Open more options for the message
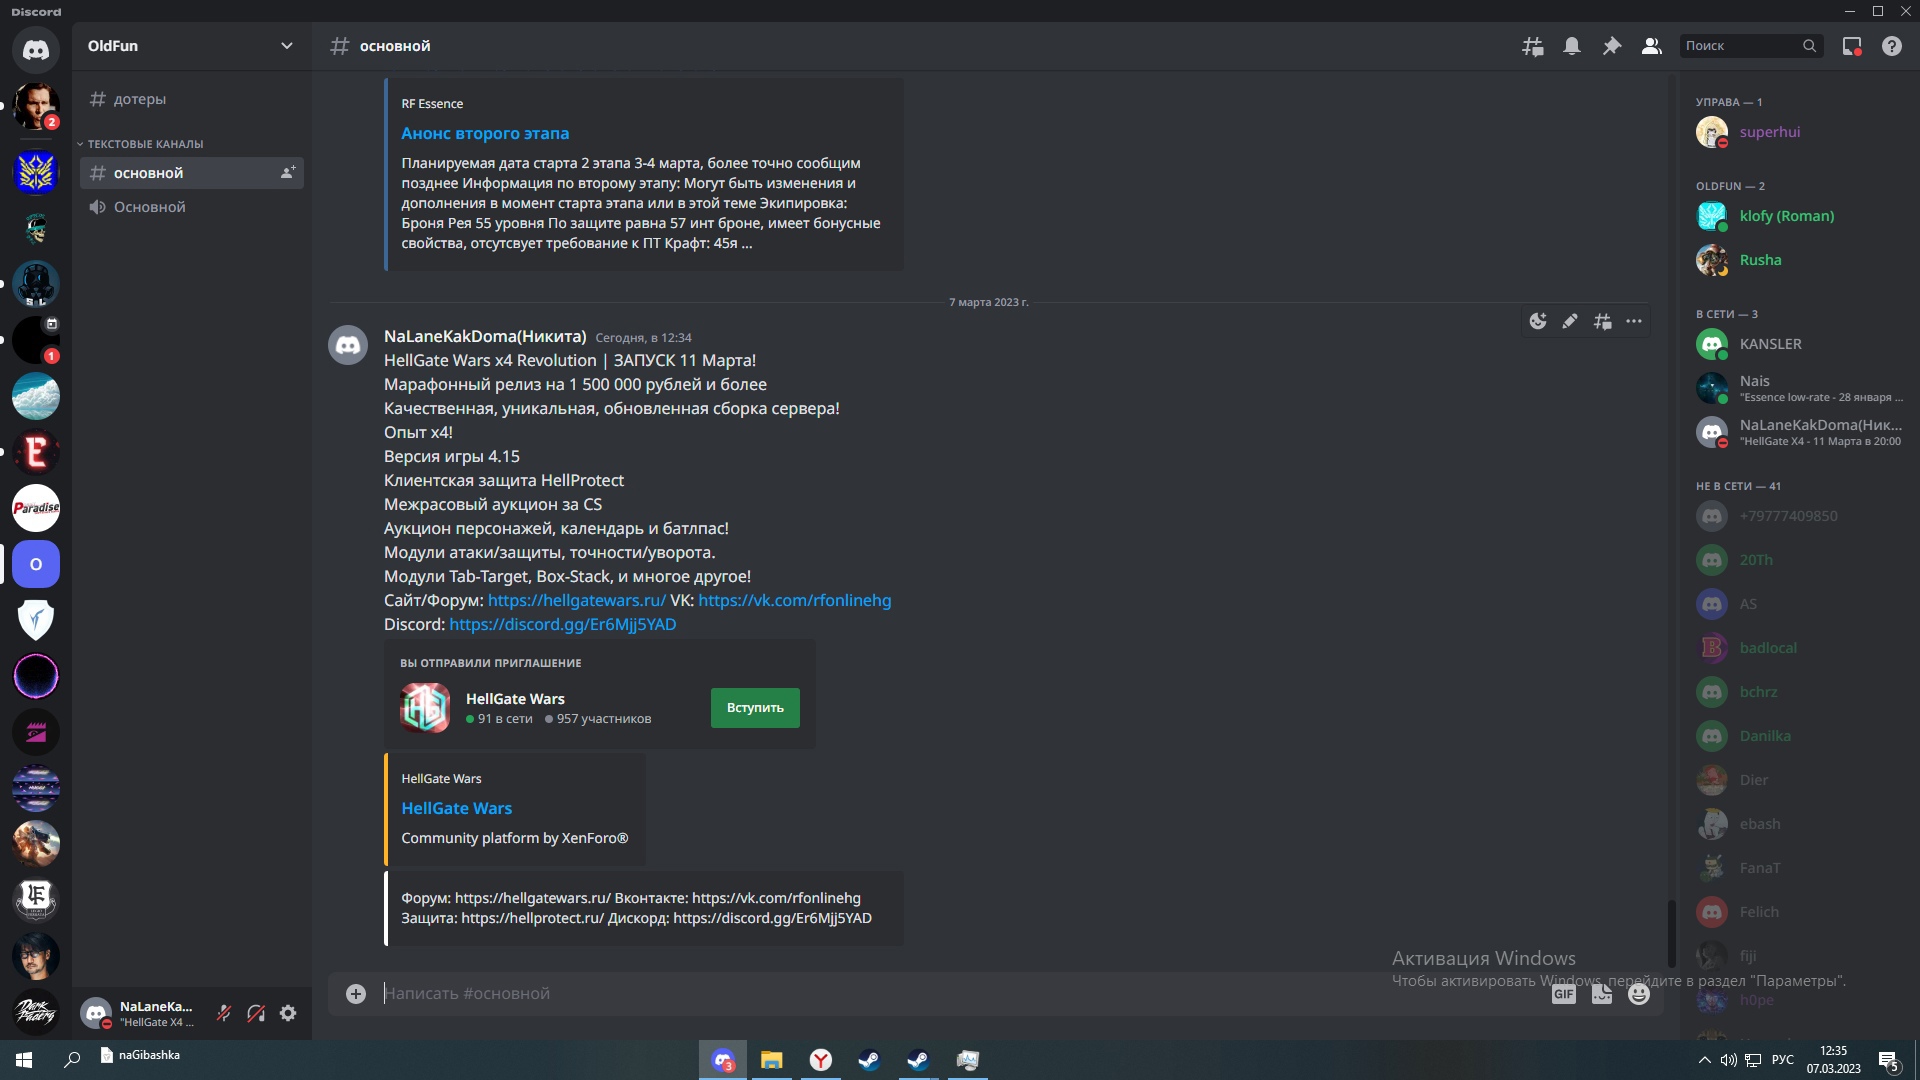Viewport: 1920px width, 1080px height. (x=1634, y=321)
